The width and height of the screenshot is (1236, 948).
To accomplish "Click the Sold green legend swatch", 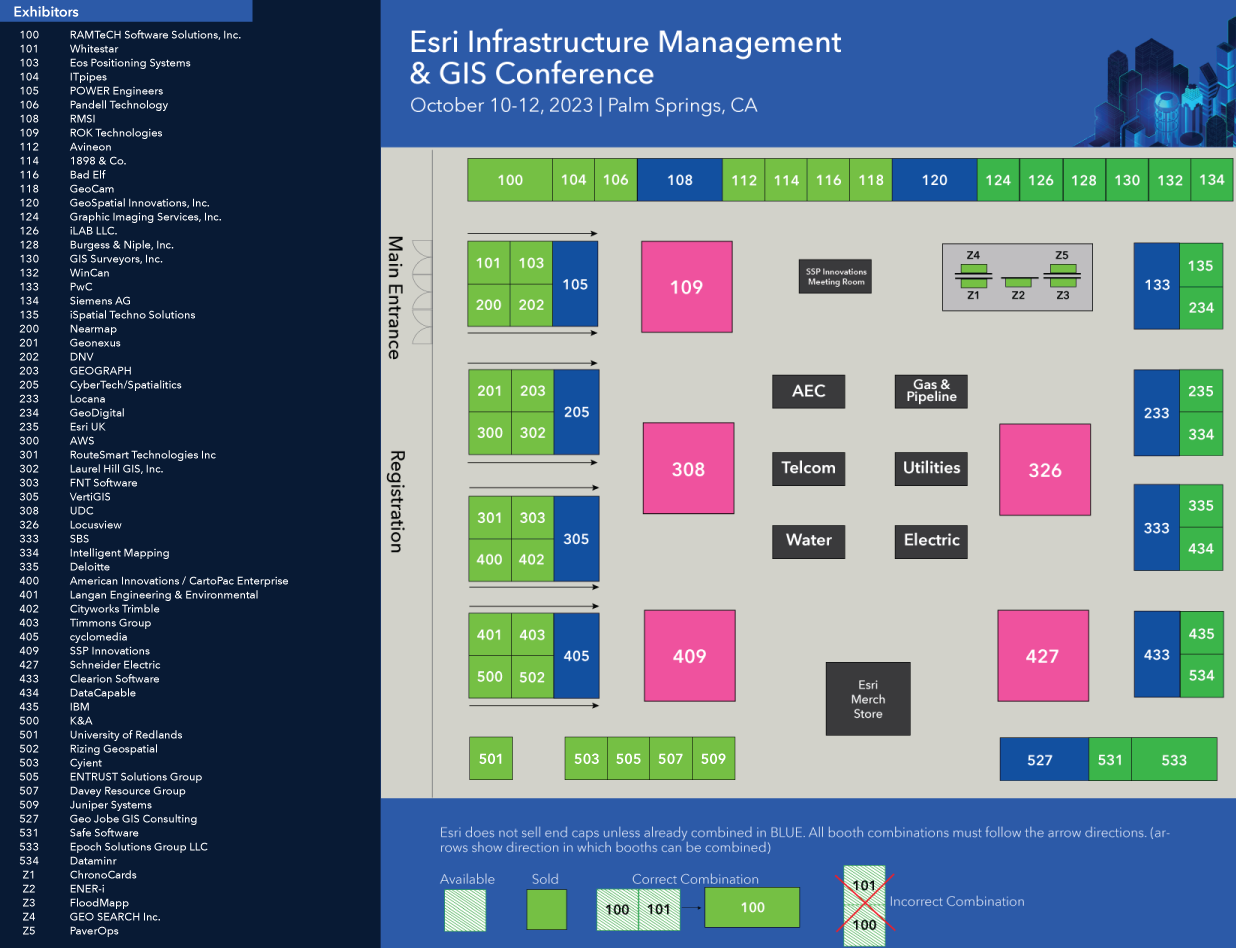I will [x=546, y=909].
